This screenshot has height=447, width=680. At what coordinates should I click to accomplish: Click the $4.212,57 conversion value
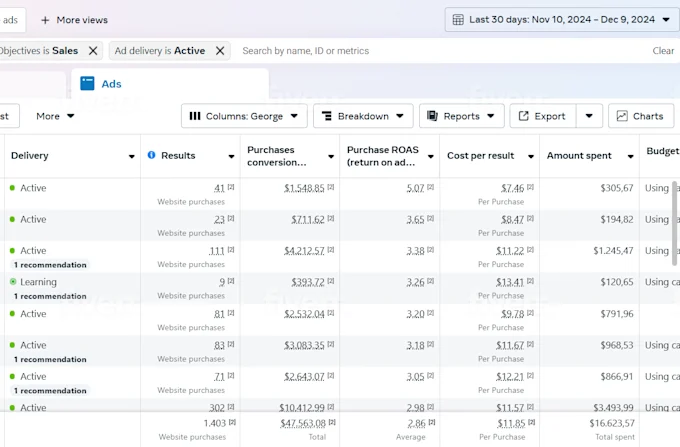304,251
